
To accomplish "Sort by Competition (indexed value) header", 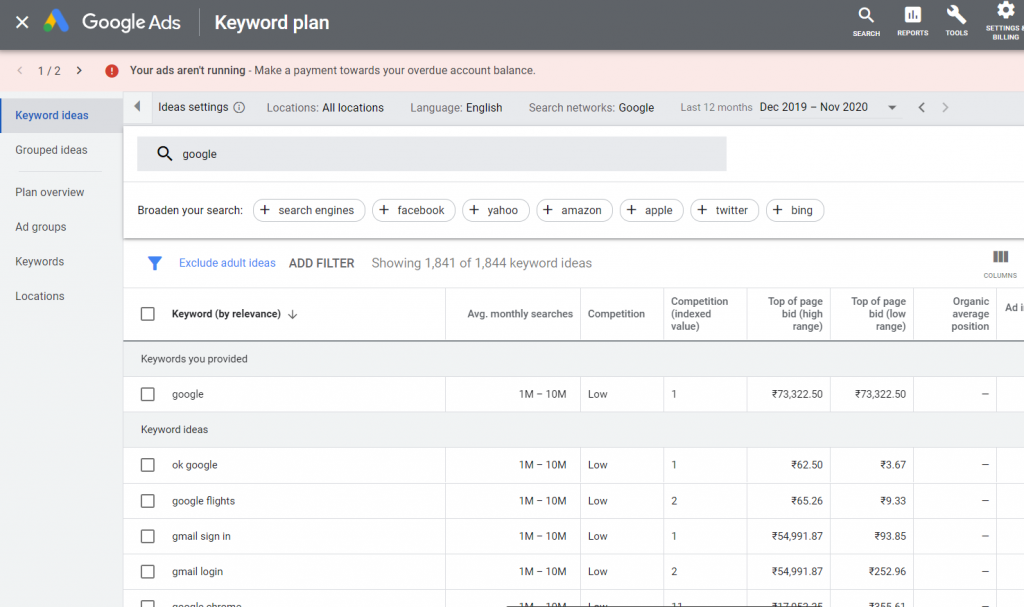I will pyautogui.click(x=699, y=314).
